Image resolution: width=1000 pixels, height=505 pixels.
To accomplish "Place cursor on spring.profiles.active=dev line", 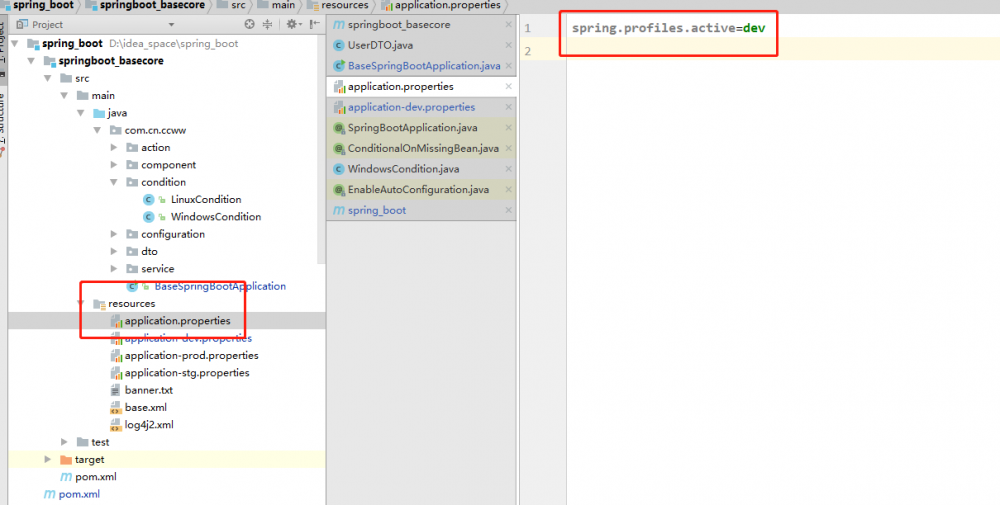I will pyautogui.click(x=668, y=29).
